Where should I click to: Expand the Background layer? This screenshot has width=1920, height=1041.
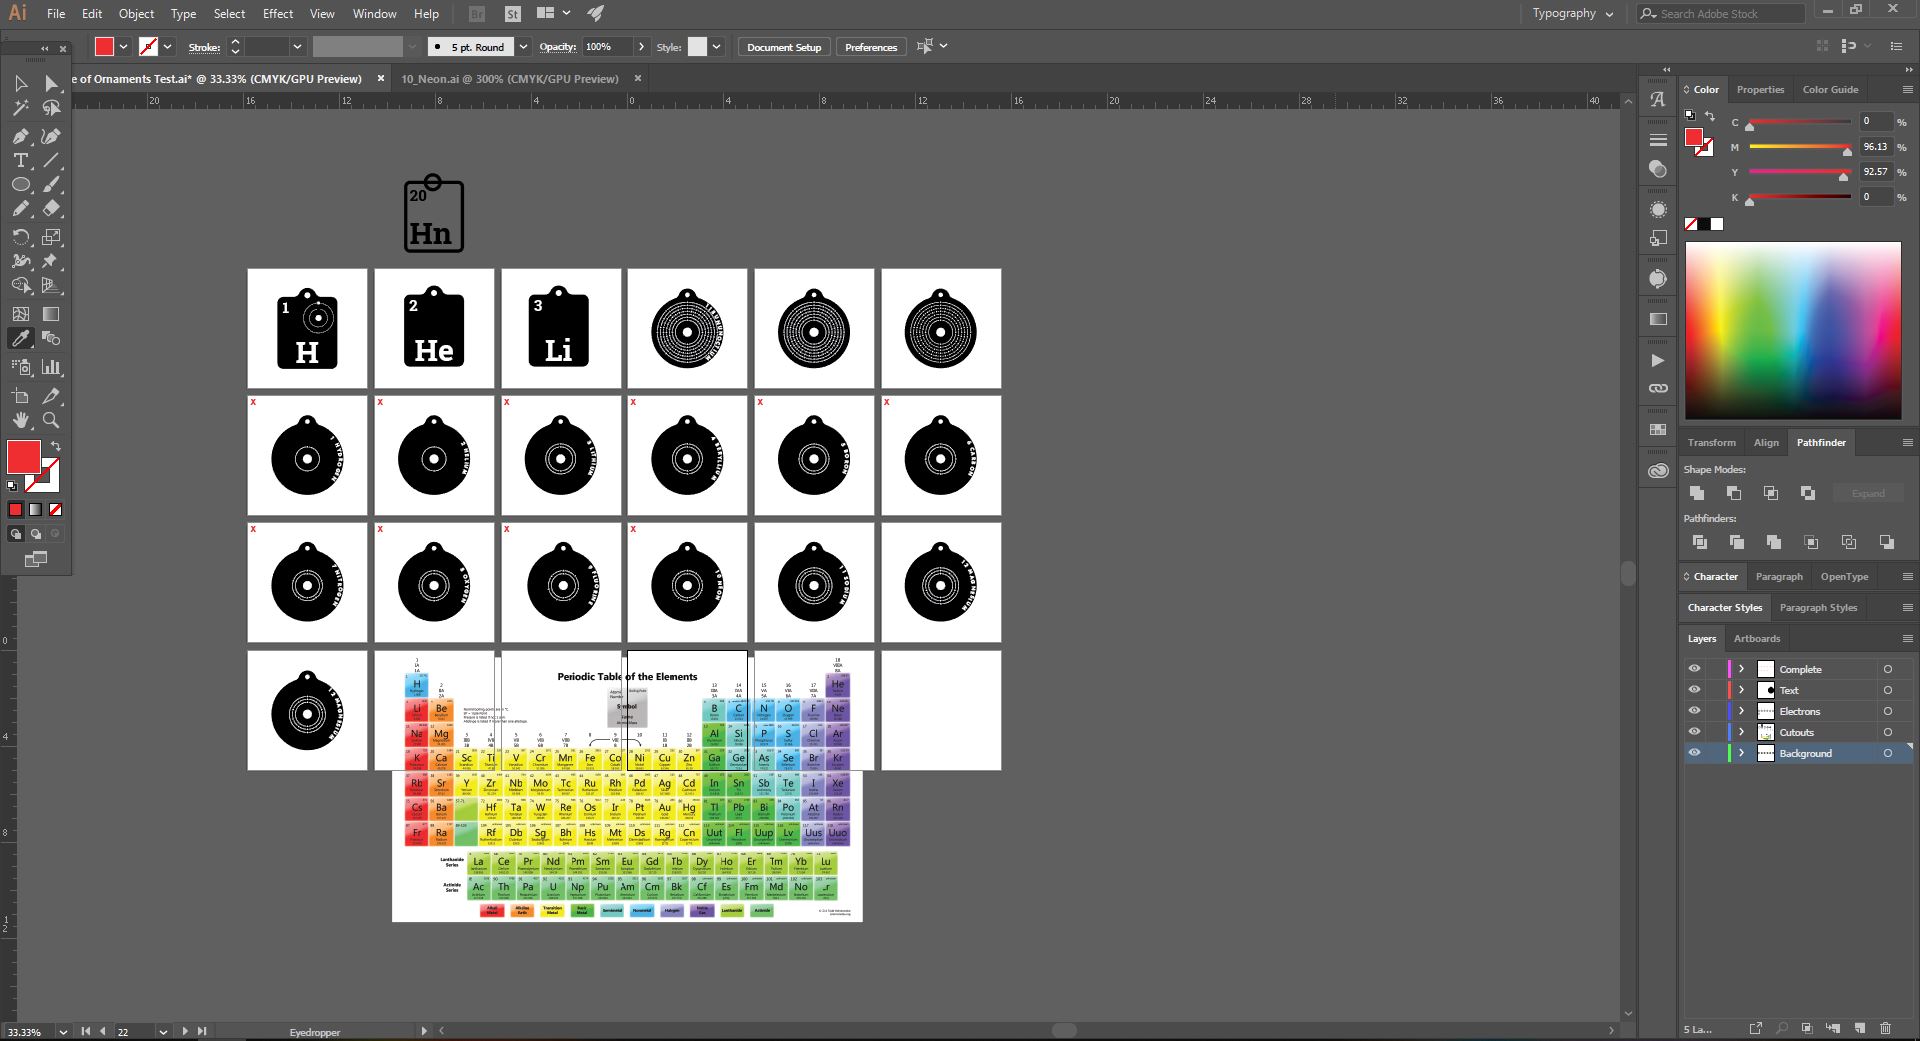tap(1741, 753)
